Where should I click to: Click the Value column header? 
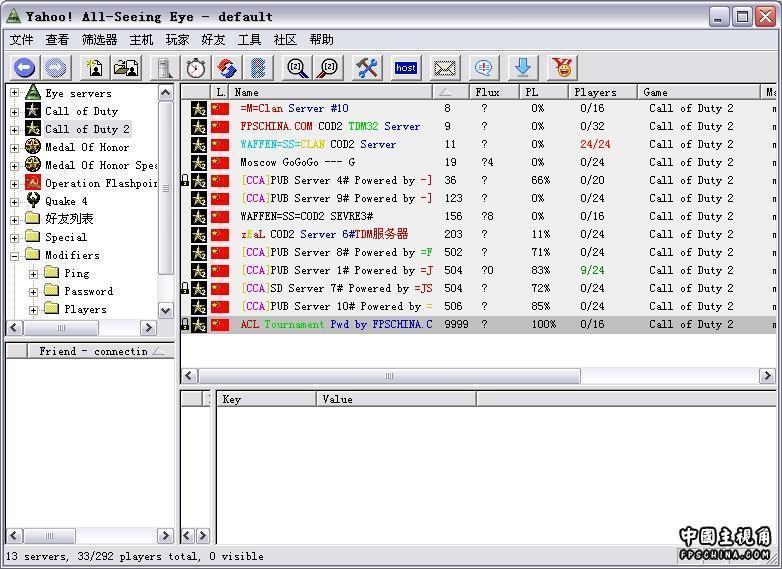pyautogui.click(x=396, y=399)
